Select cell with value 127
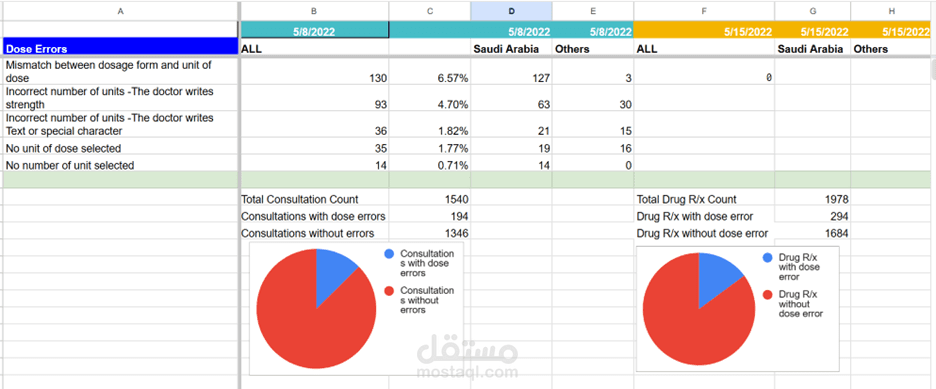This screenshot has width=936, height=389. 511,72
